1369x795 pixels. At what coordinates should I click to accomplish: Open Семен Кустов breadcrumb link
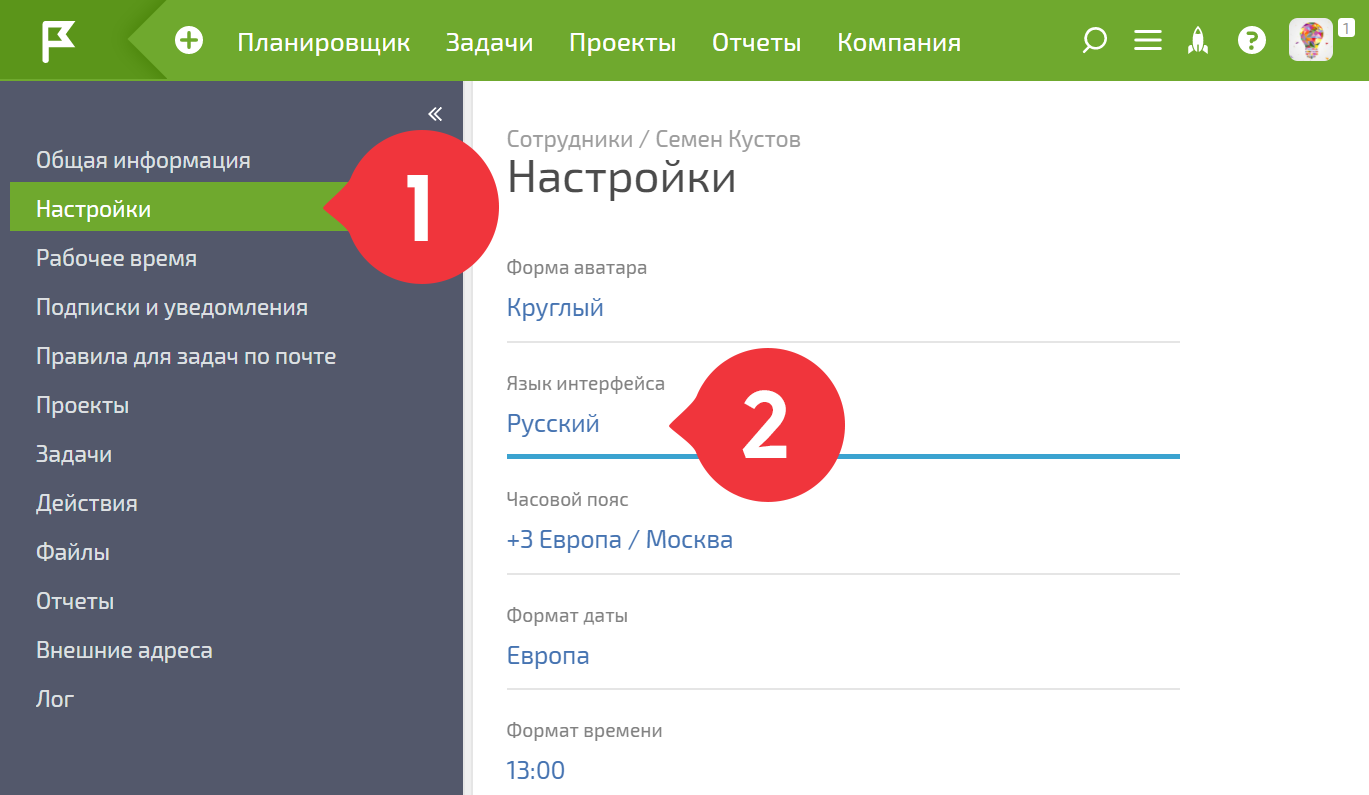tap(728, 139)
